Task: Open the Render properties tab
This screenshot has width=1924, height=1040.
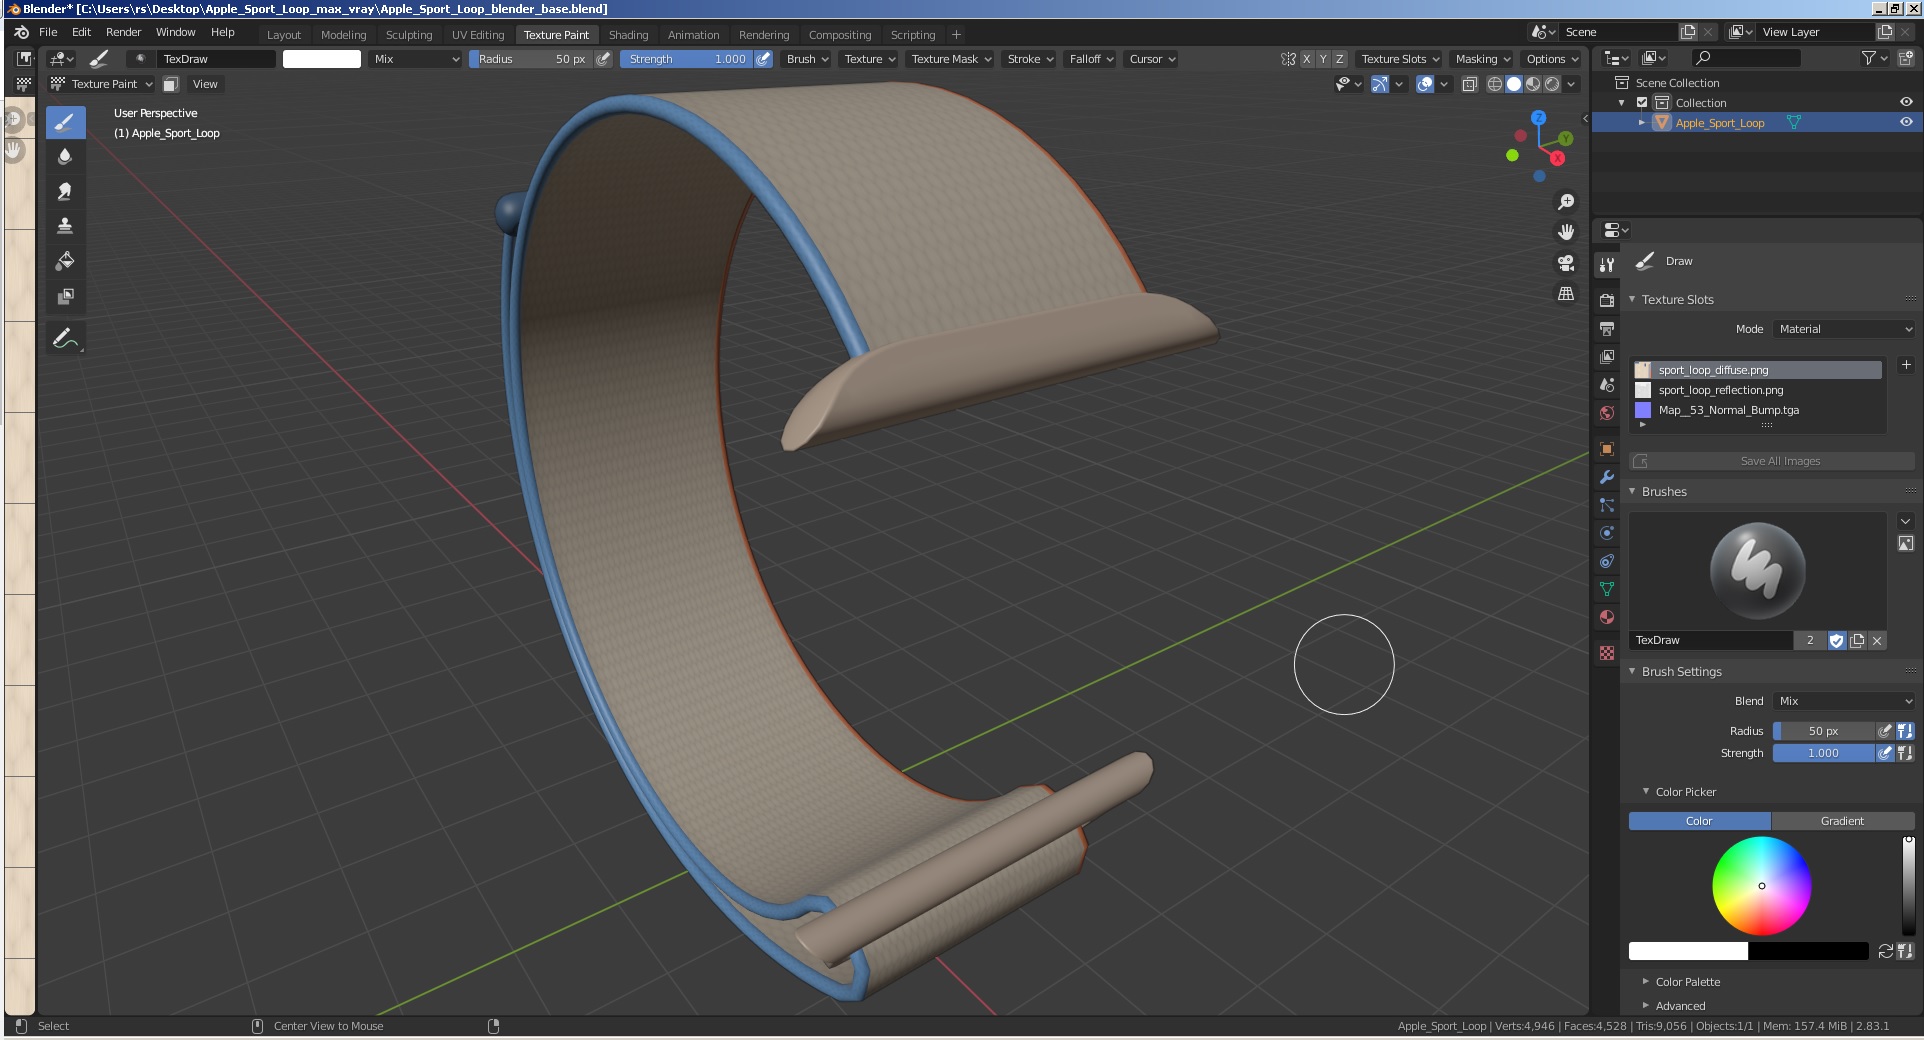Action: point(1607,300)
